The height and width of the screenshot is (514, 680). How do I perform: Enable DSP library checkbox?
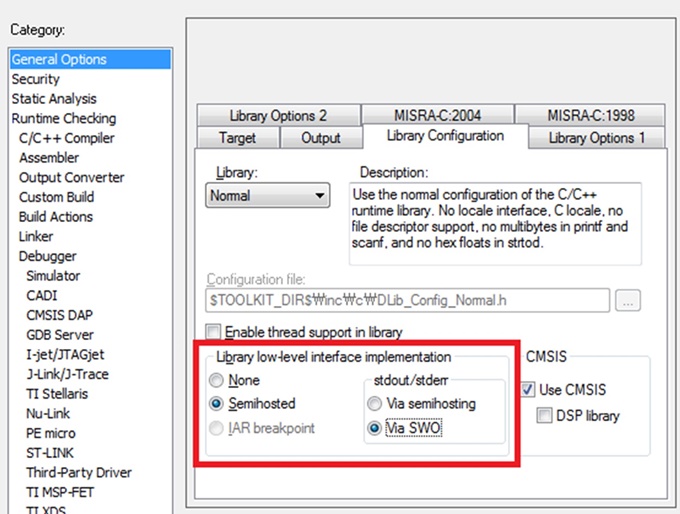click(x=544, y=415)
